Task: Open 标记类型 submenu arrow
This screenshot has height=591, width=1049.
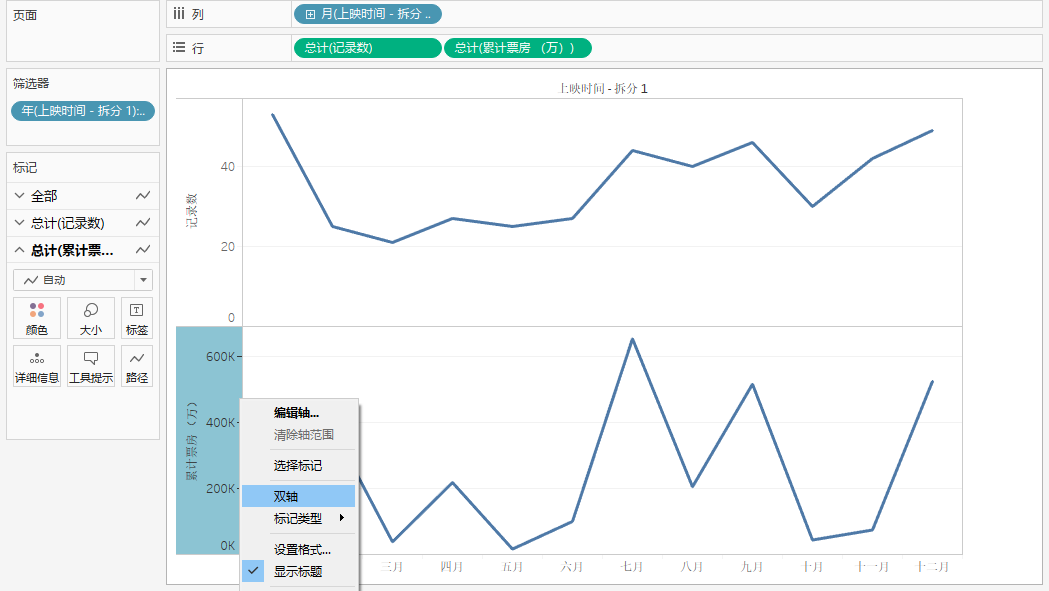Action: click(342, 518)
